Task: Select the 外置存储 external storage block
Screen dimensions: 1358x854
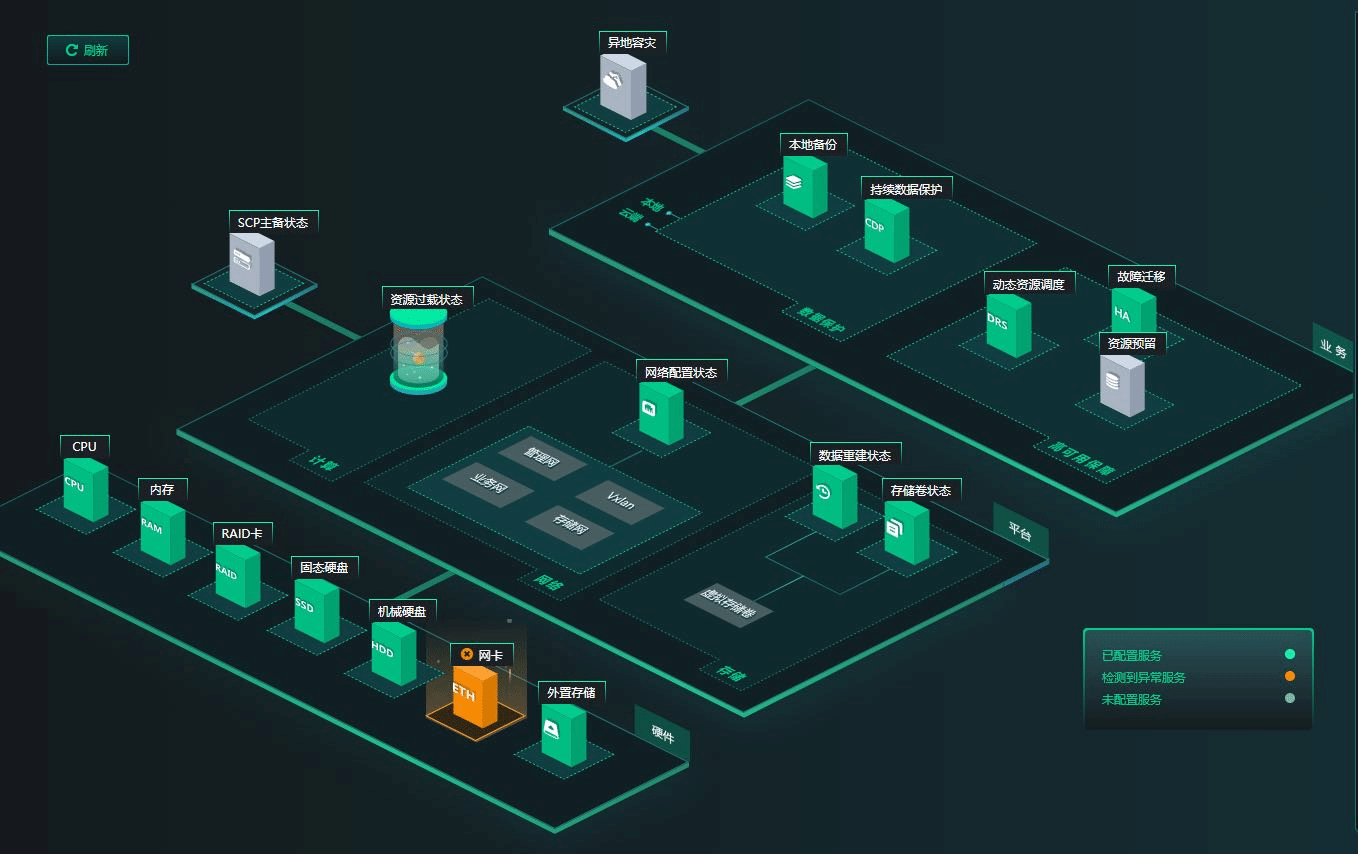Action: (x=563, y=734)
